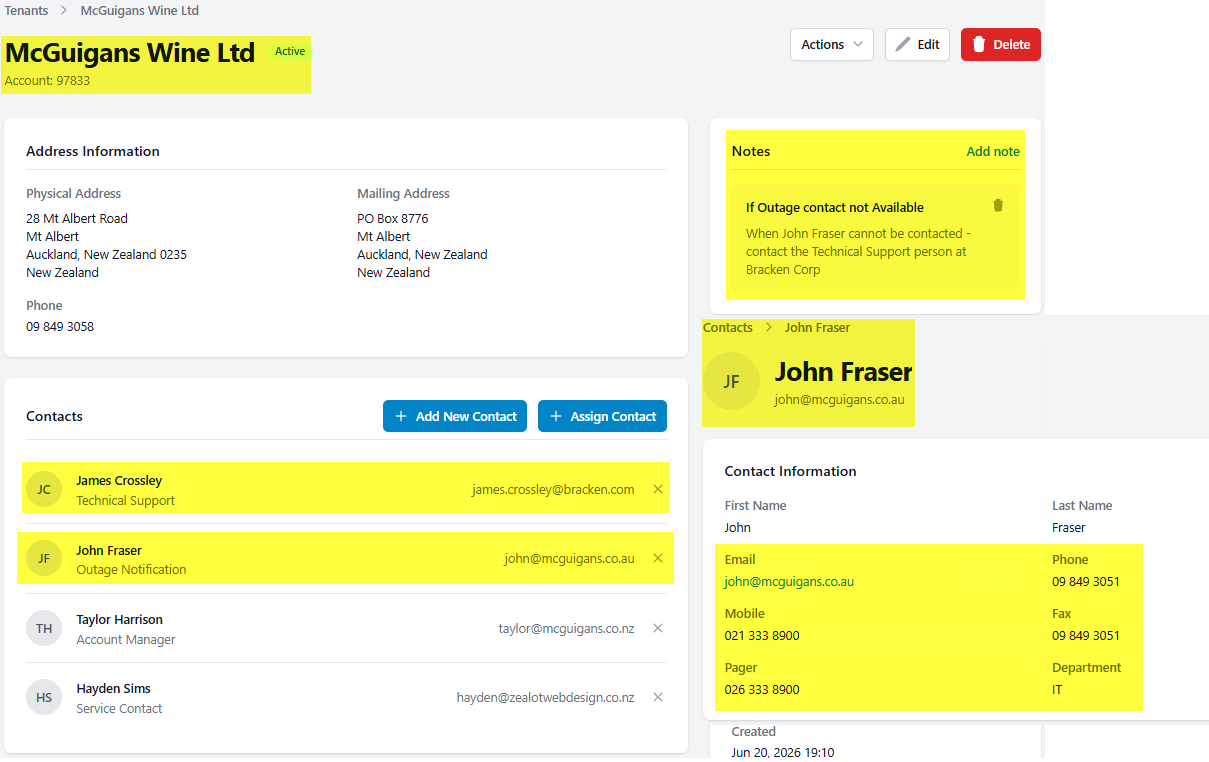
Task: Open Taylor Harrison contact name
Action: (120, 619)
